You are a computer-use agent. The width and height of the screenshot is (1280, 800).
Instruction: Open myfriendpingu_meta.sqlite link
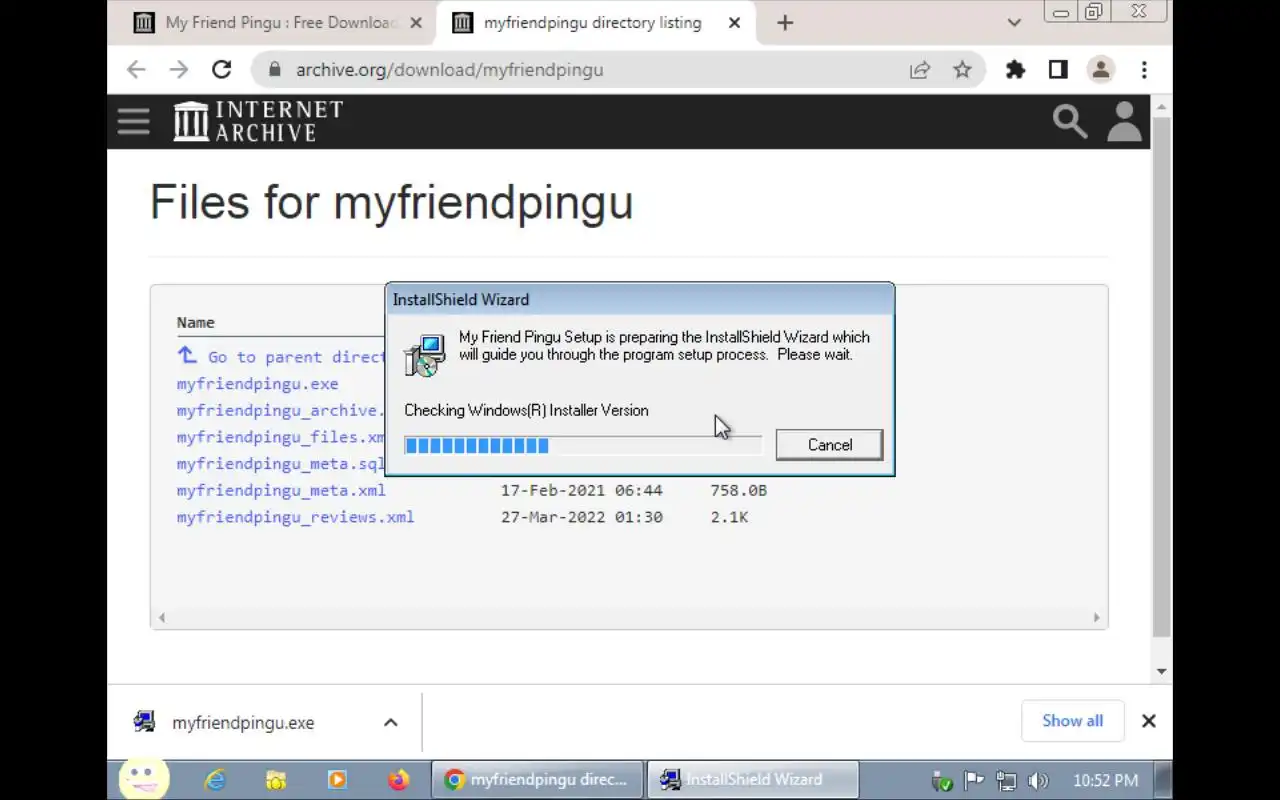click(281, 464)
